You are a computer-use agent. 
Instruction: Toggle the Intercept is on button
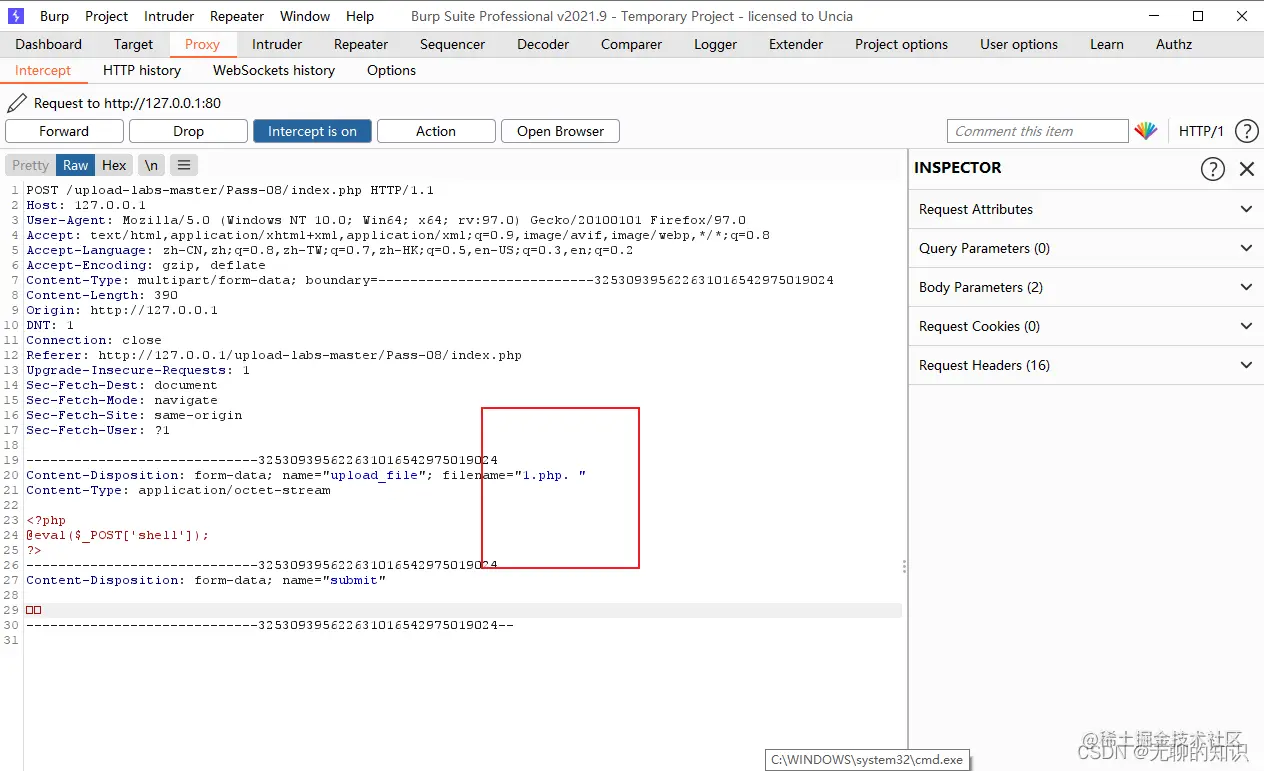[x=312, y=131]
